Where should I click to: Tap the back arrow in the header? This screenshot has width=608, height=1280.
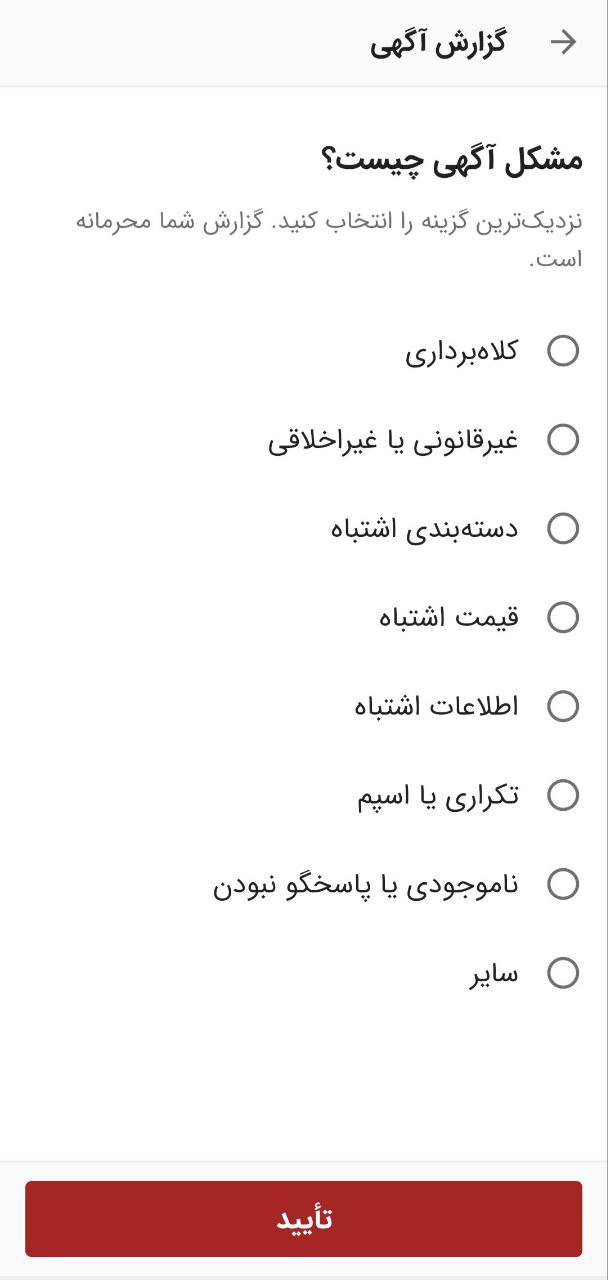pyautogui.click(x=564, y=42)
